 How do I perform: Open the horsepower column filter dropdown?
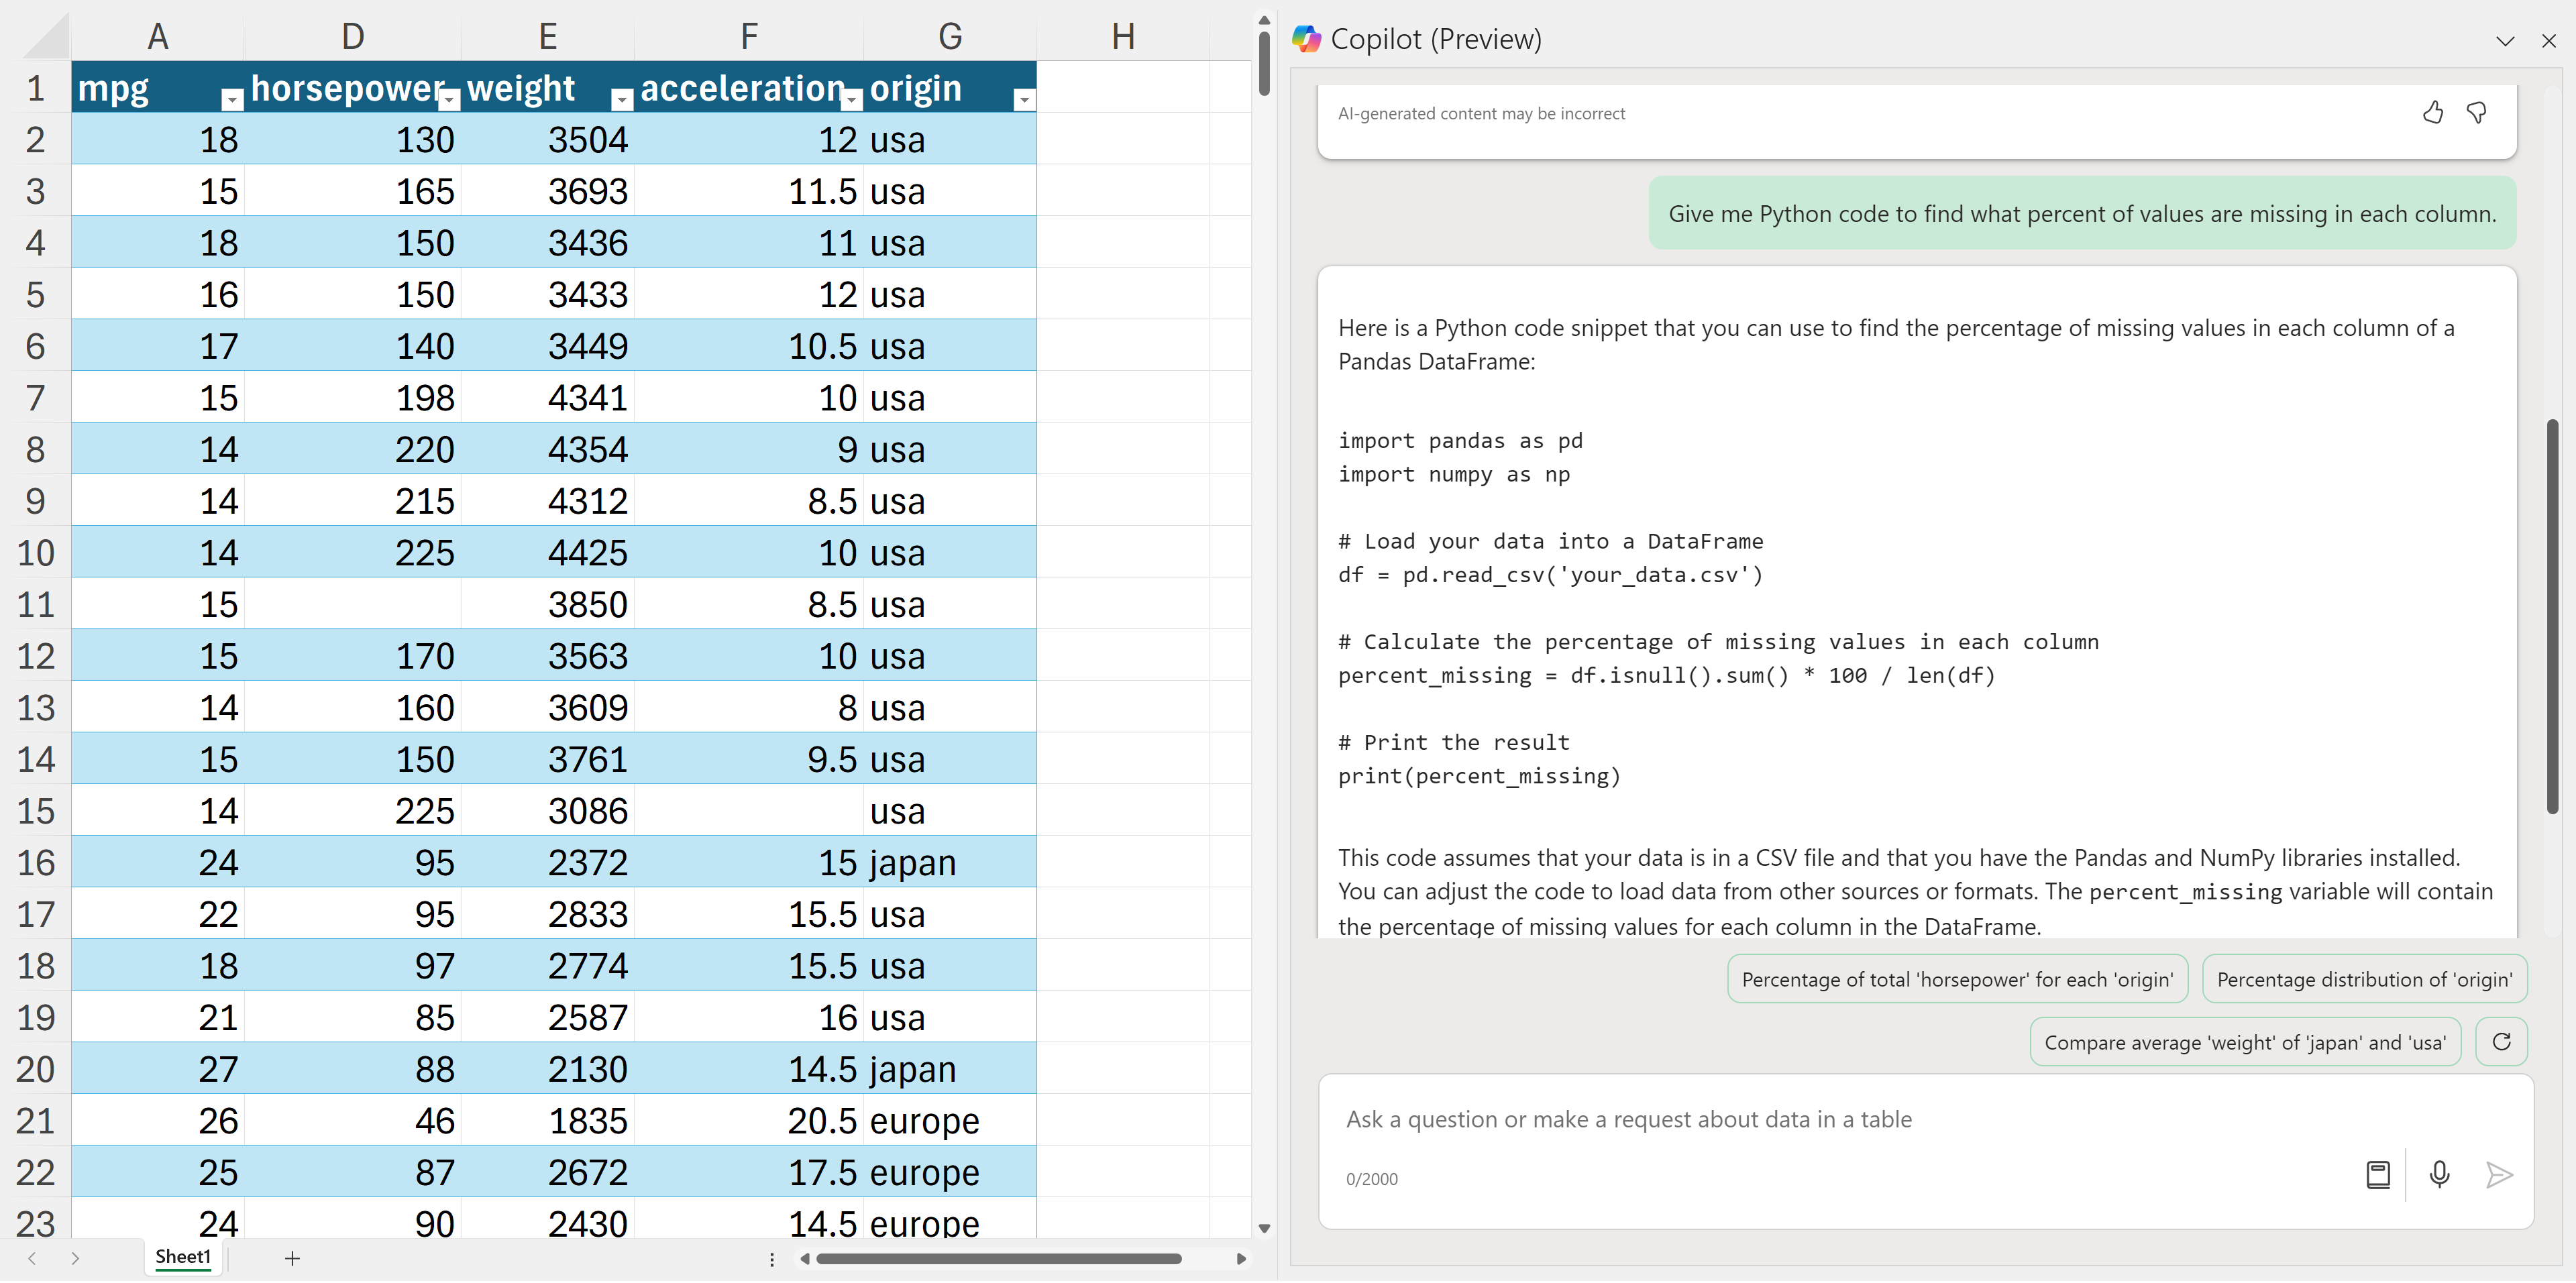[x=449, y=99]
